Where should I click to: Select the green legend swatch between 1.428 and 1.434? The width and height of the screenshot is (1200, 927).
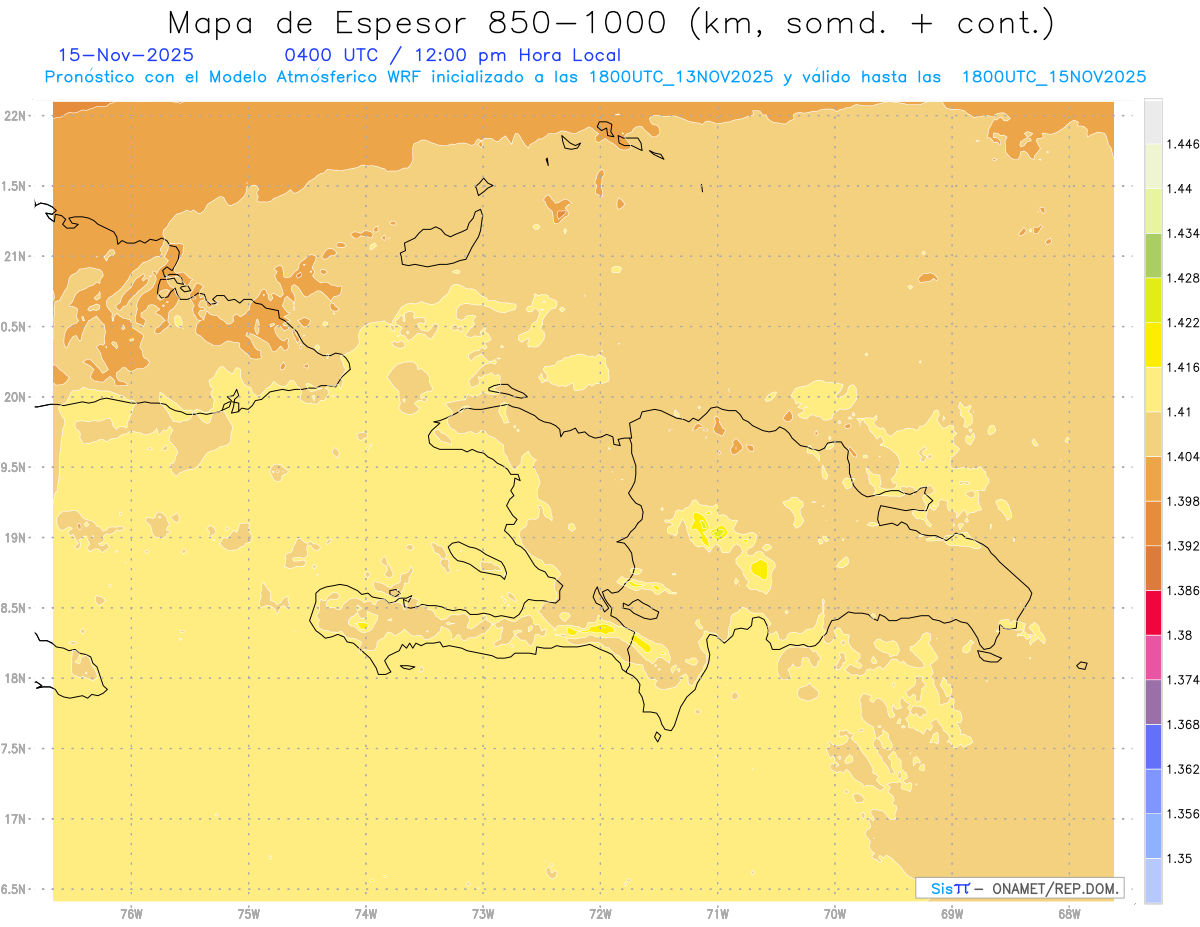pyautogui.click(x=1153, y=255)
